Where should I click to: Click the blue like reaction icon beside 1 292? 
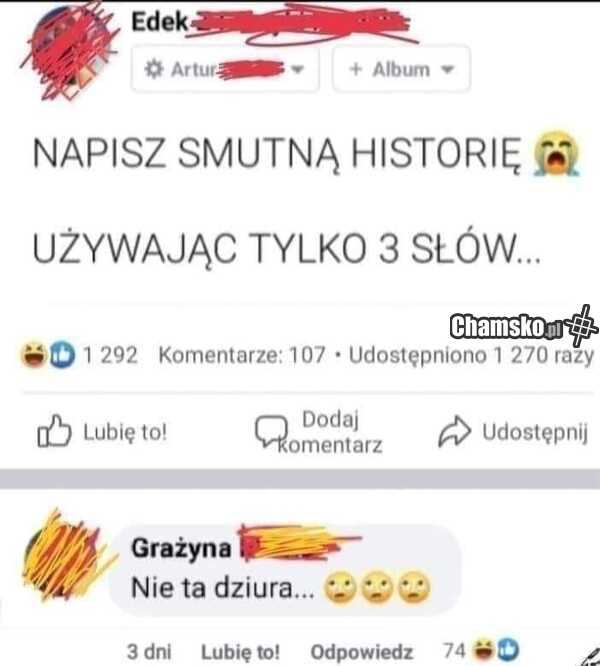click(62, 354)
